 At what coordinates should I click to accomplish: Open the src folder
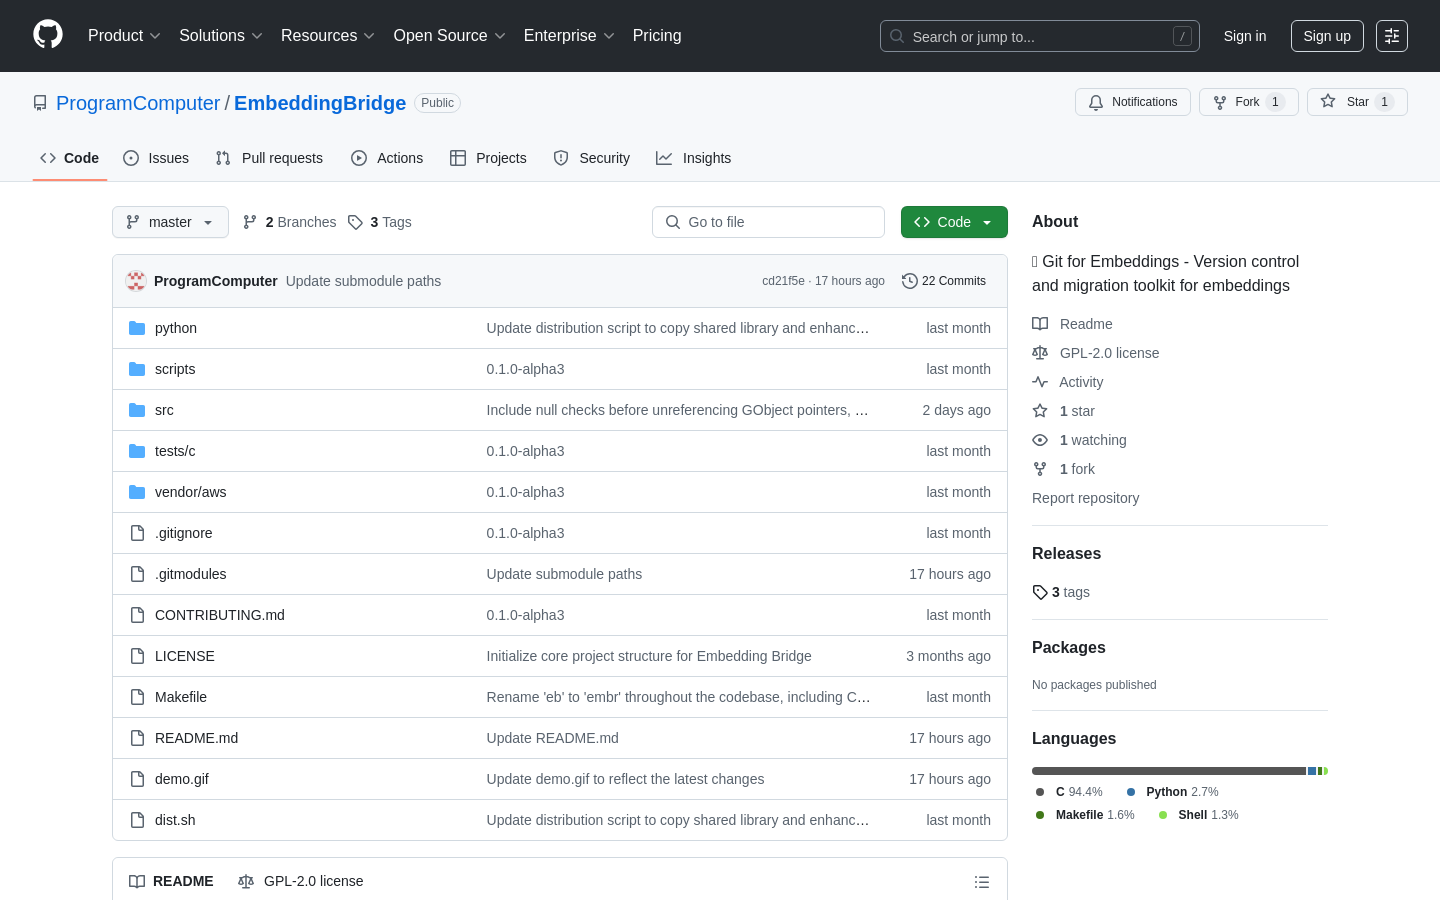(164, 410)
